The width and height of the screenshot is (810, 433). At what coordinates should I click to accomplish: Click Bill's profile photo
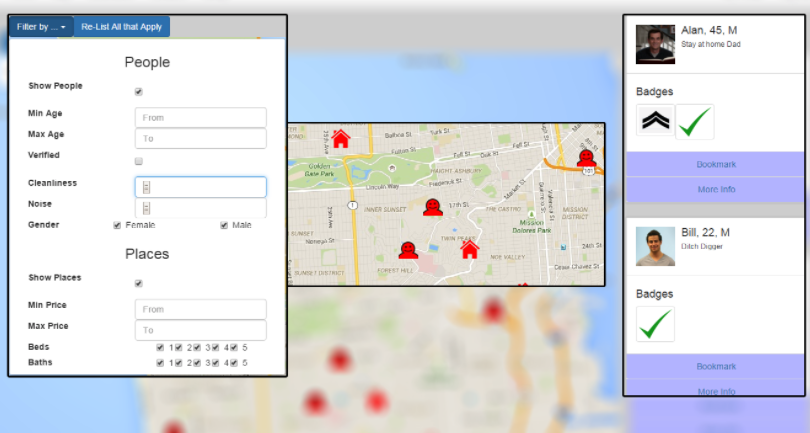(655, 246)
